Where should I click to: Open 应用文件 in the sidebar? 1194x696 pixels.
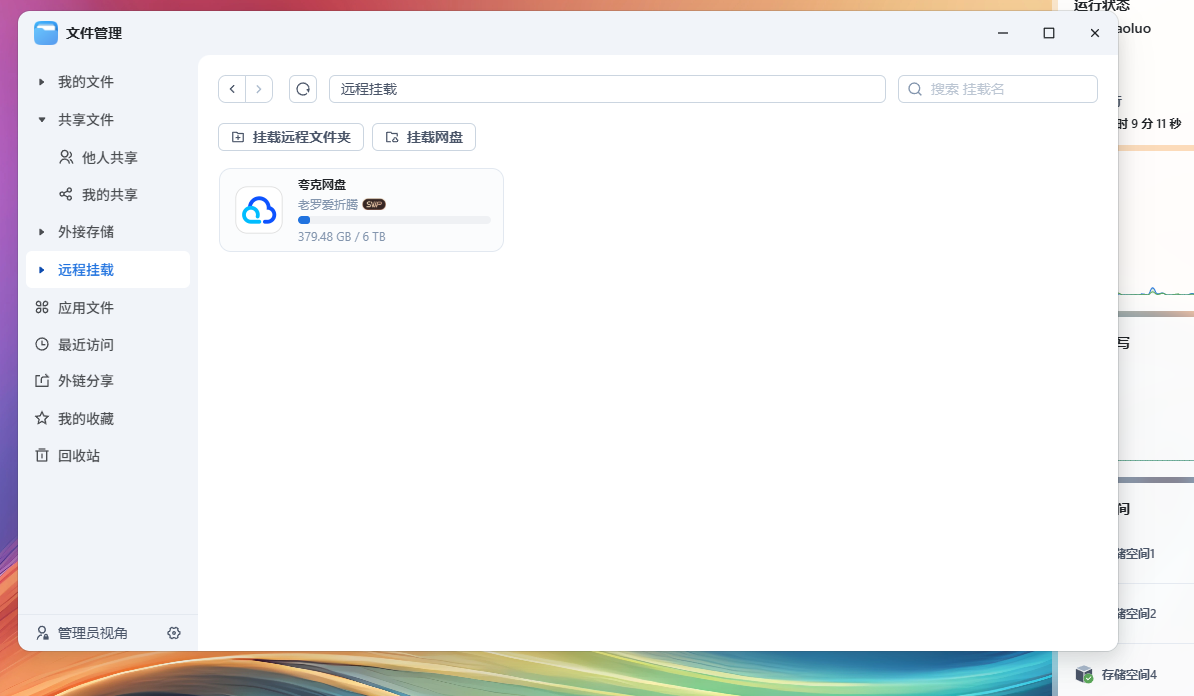(x=86, y=308)
